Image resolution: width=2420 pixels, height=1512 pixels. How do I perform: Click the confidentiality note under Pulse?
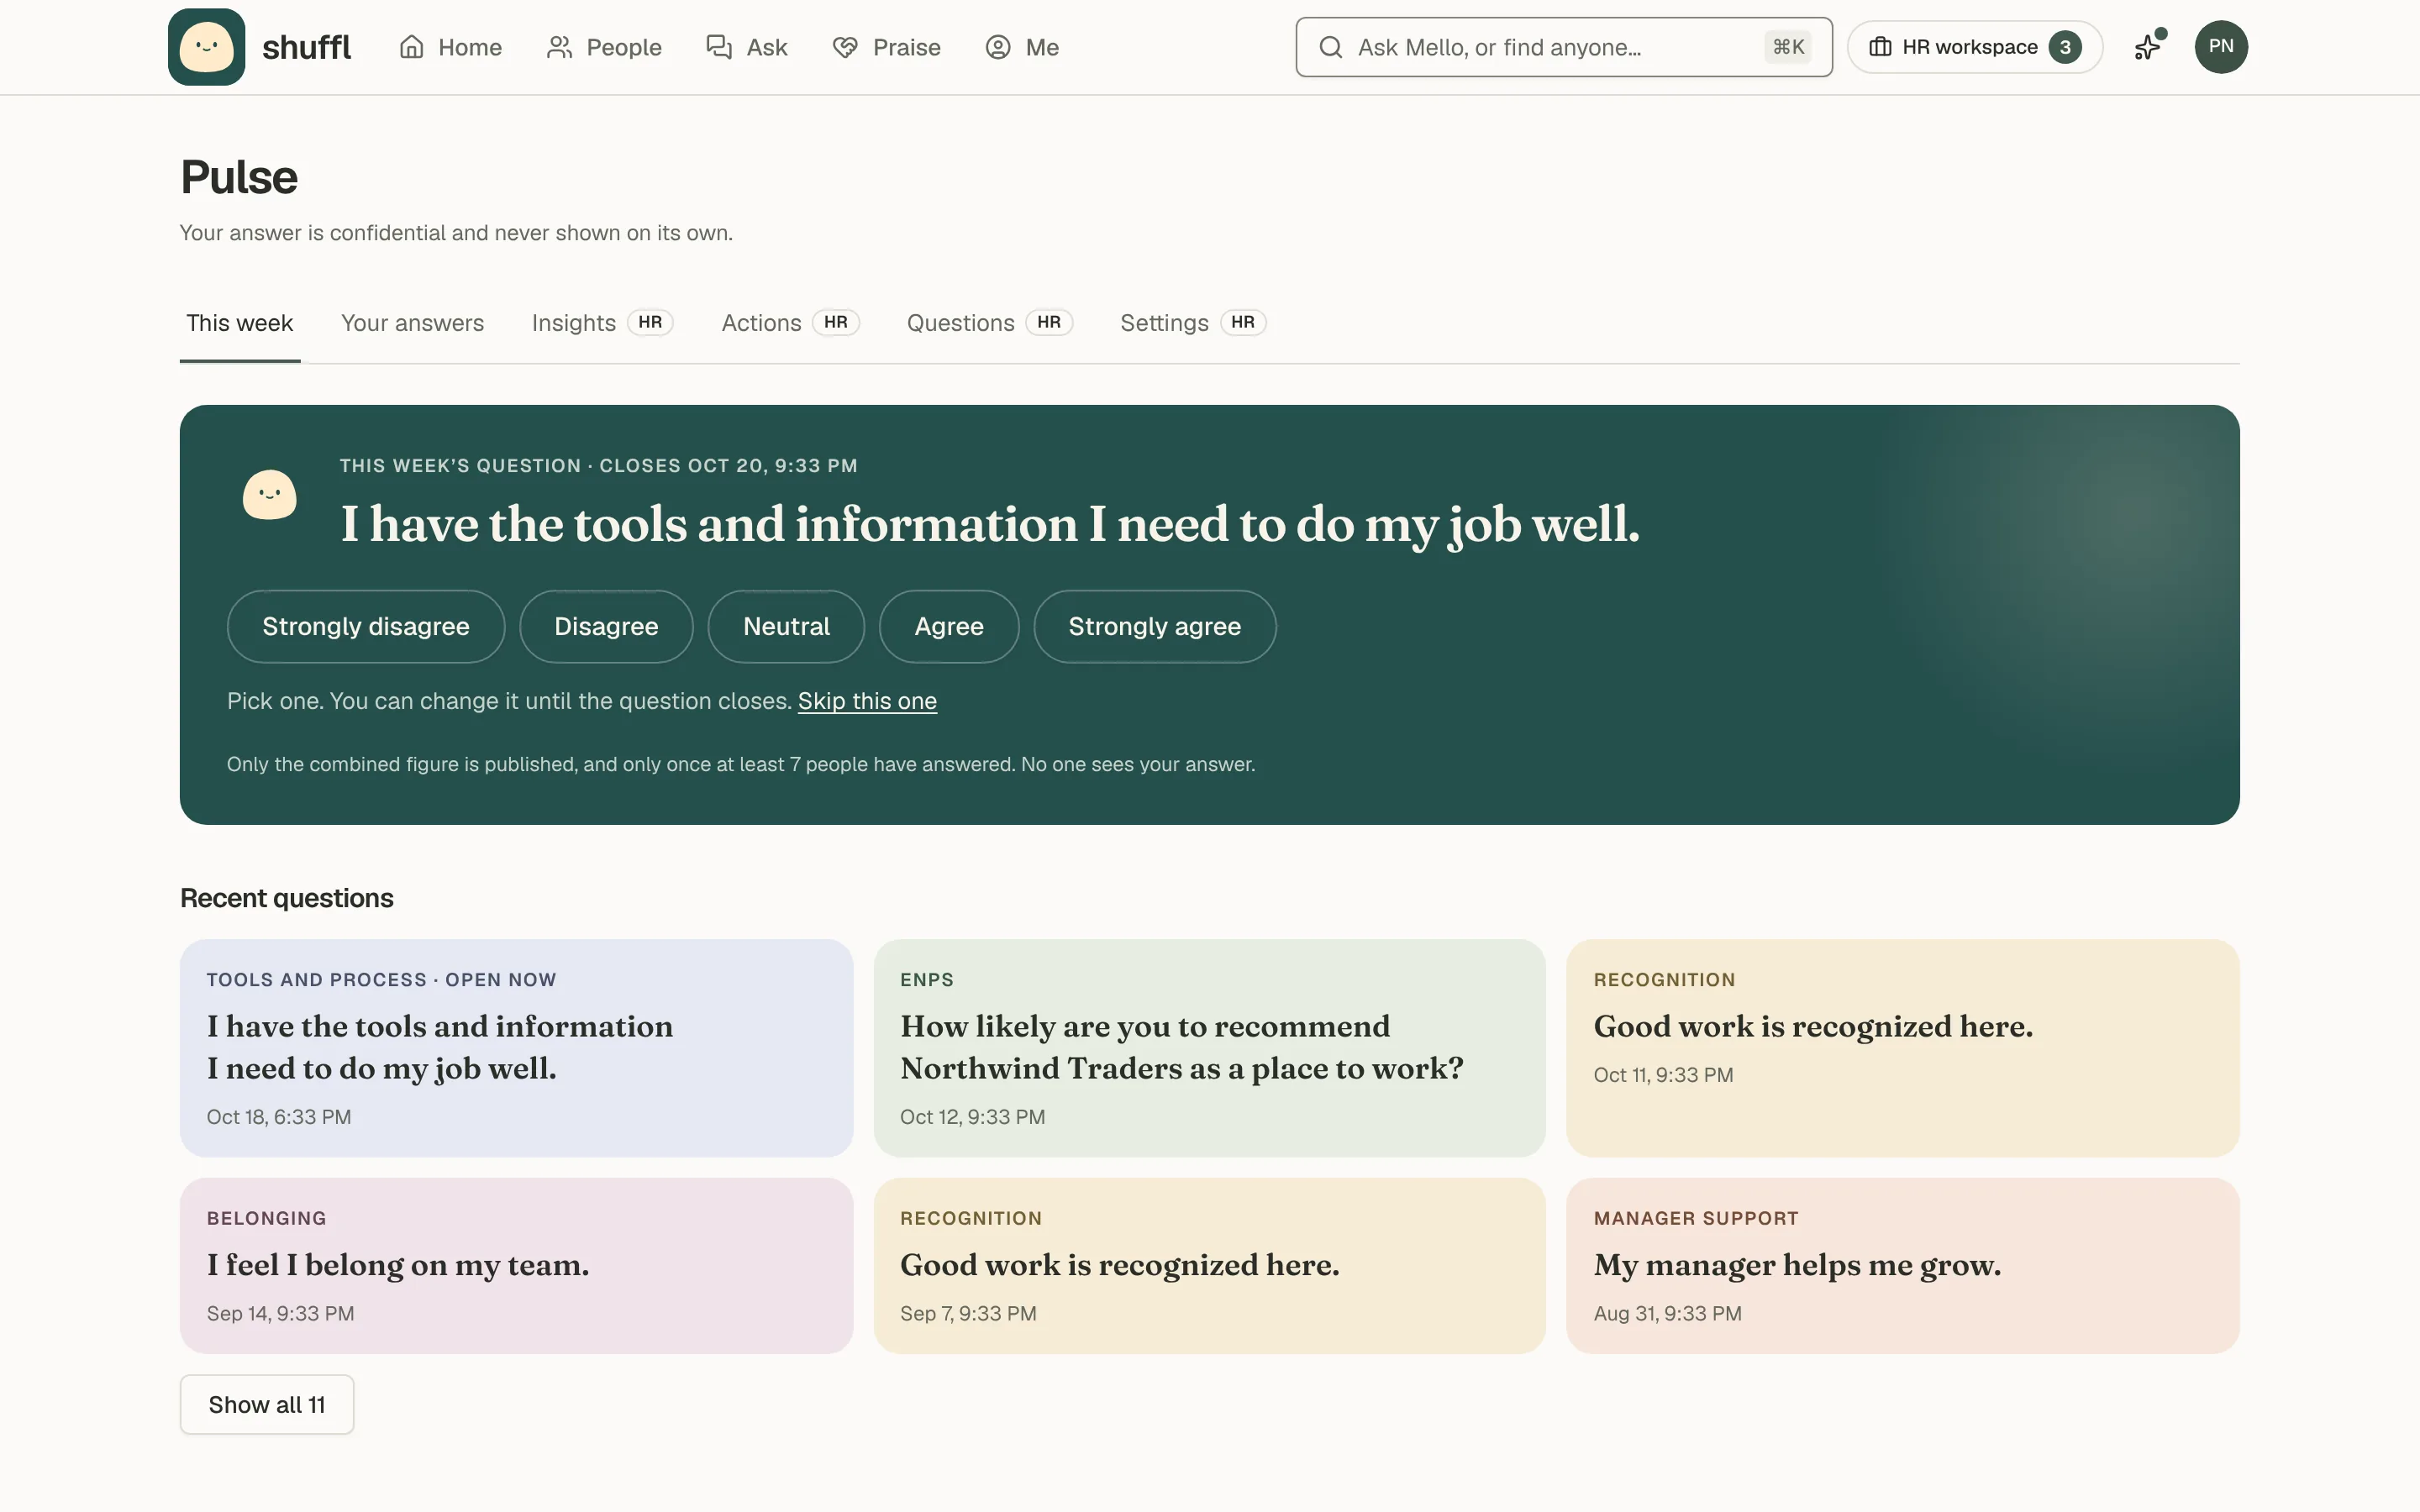coord(456,233)
